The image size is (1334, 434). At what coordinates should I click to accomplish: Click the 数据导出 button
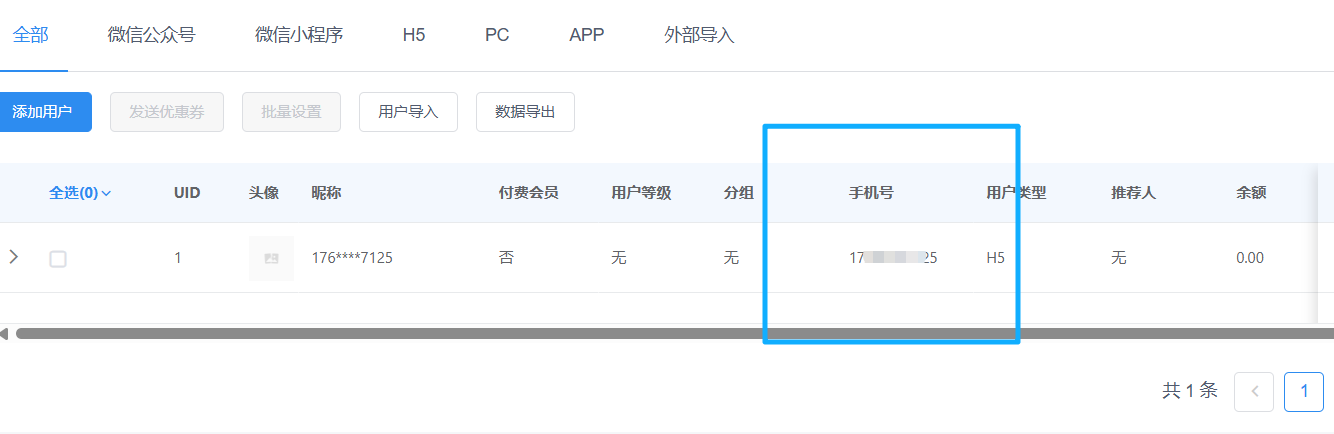point(525,112)
